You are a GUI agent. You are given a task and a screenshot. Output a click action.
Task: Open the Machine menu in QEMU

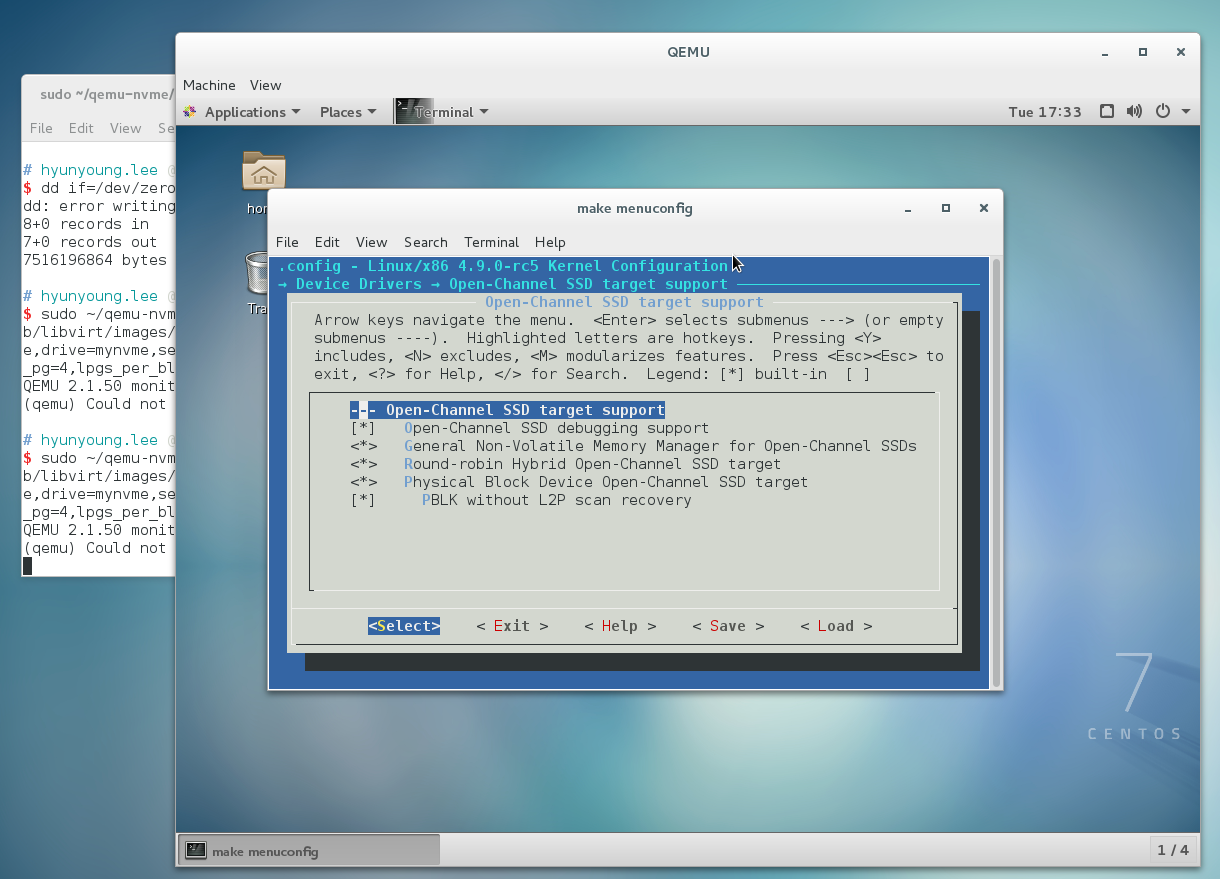point(209,85)
